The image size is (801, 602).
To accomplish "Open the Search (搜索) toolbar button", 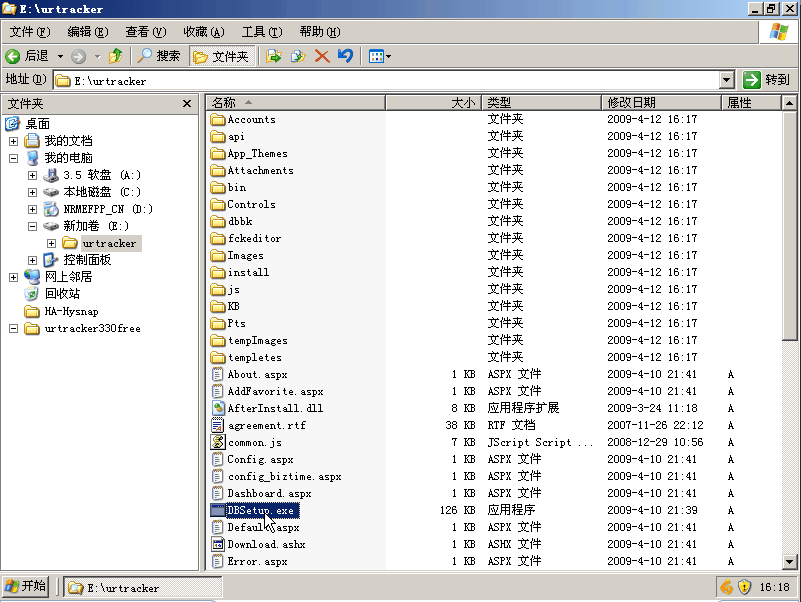I will coord(159,56).
